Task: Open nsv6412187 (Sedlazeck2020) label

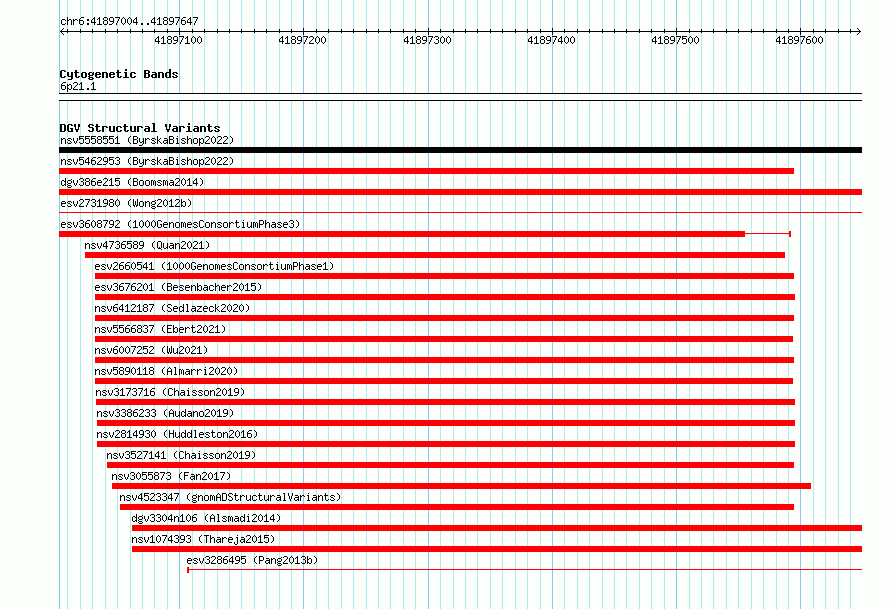Action: pos(173,308)
